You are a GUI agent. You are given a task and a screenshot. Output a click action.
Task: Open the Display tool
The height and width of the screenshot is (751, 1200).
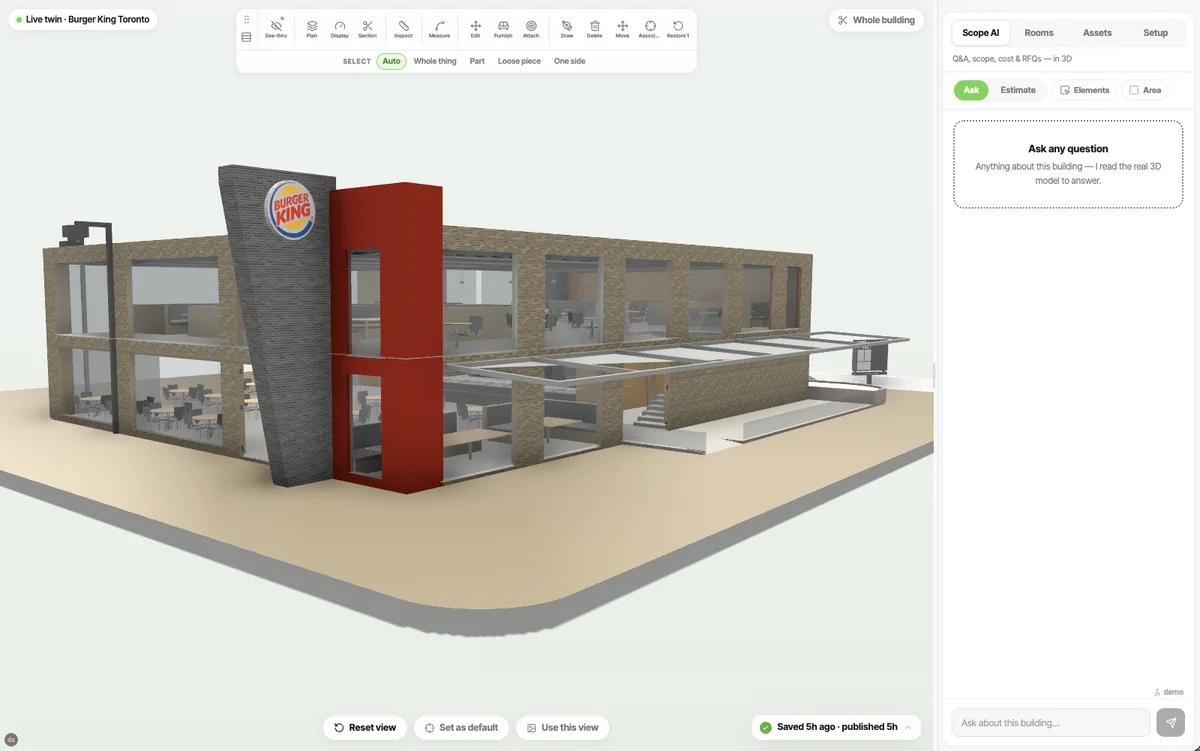pos(340,28)
